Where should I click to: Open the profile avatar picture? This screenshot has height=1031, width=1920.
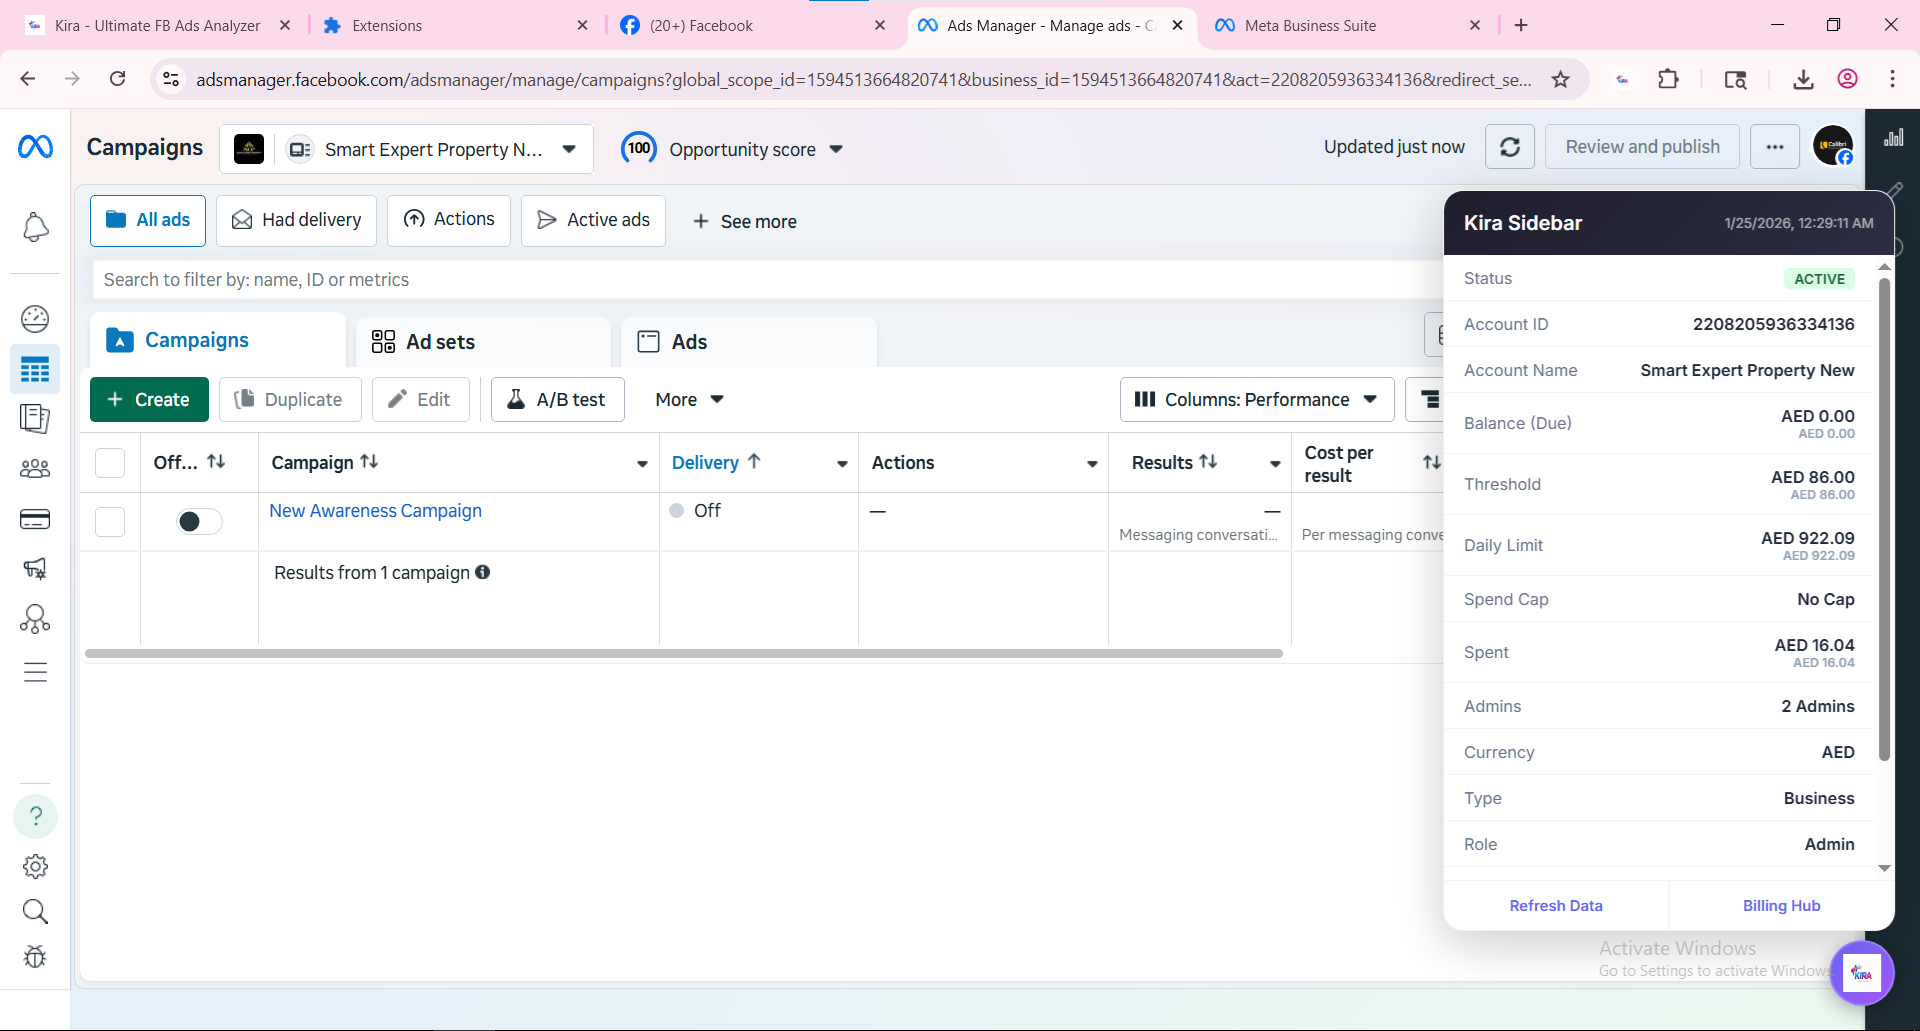(1833, 146)
